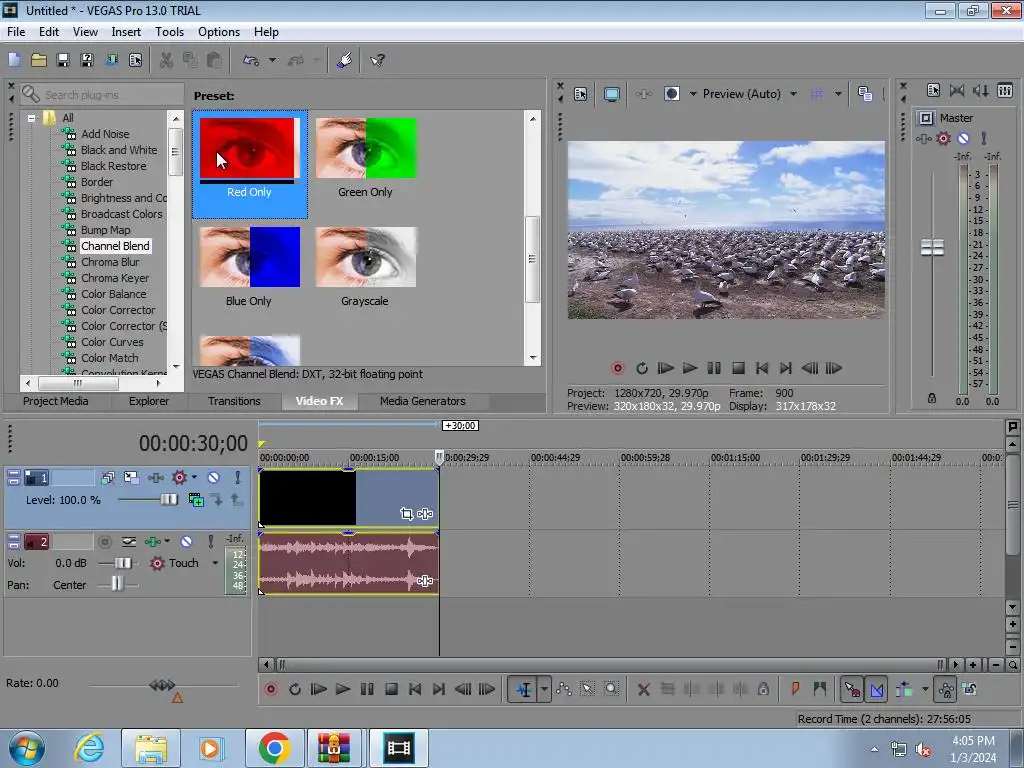This screenshot has width=1024, height=768.
Task: Click the Delete X icon in timeline toolbar
Action: pyautogui.click(x=644, y=689)
